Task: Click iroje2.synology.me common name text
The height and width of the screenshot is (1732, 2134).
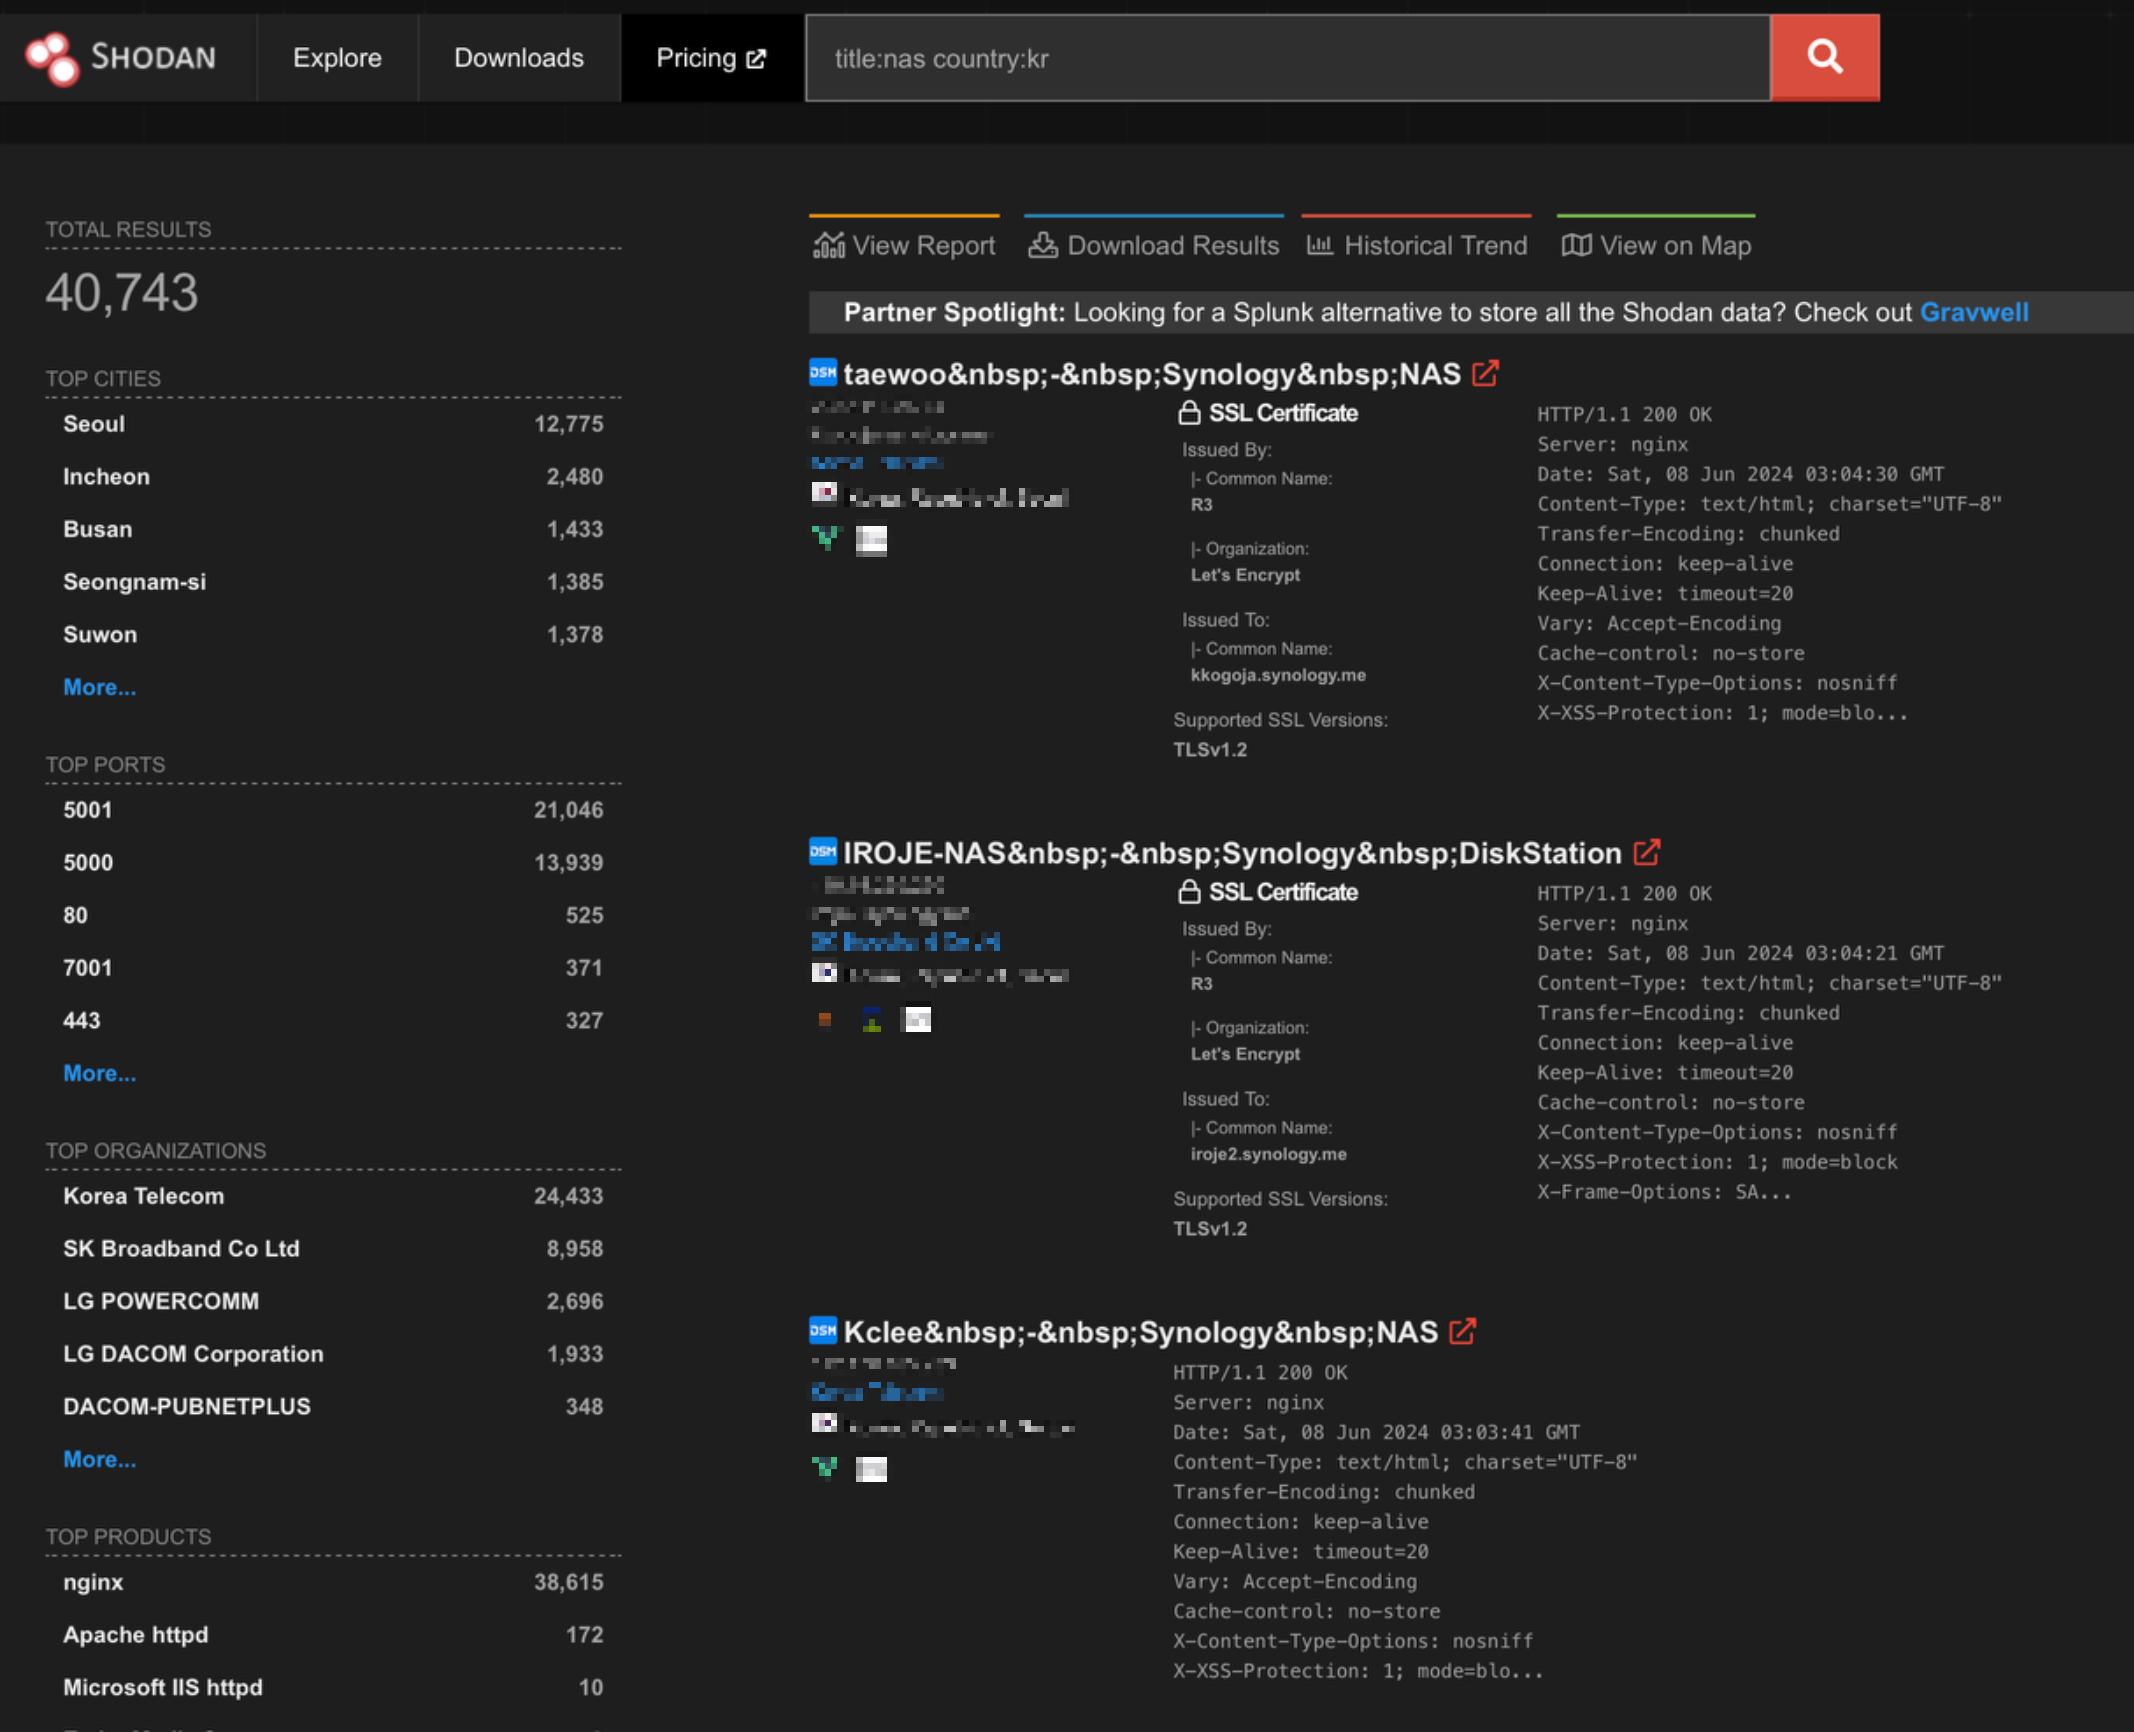Action: pyautogui.click(x=1268, y=1154)
